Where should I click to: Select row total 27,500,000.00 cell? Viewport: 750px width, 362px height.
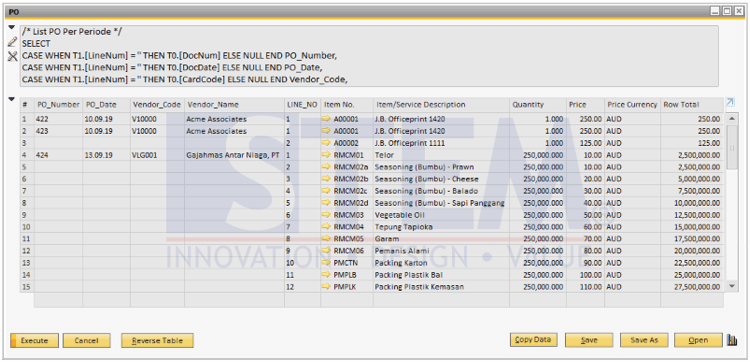click(692, 286)
